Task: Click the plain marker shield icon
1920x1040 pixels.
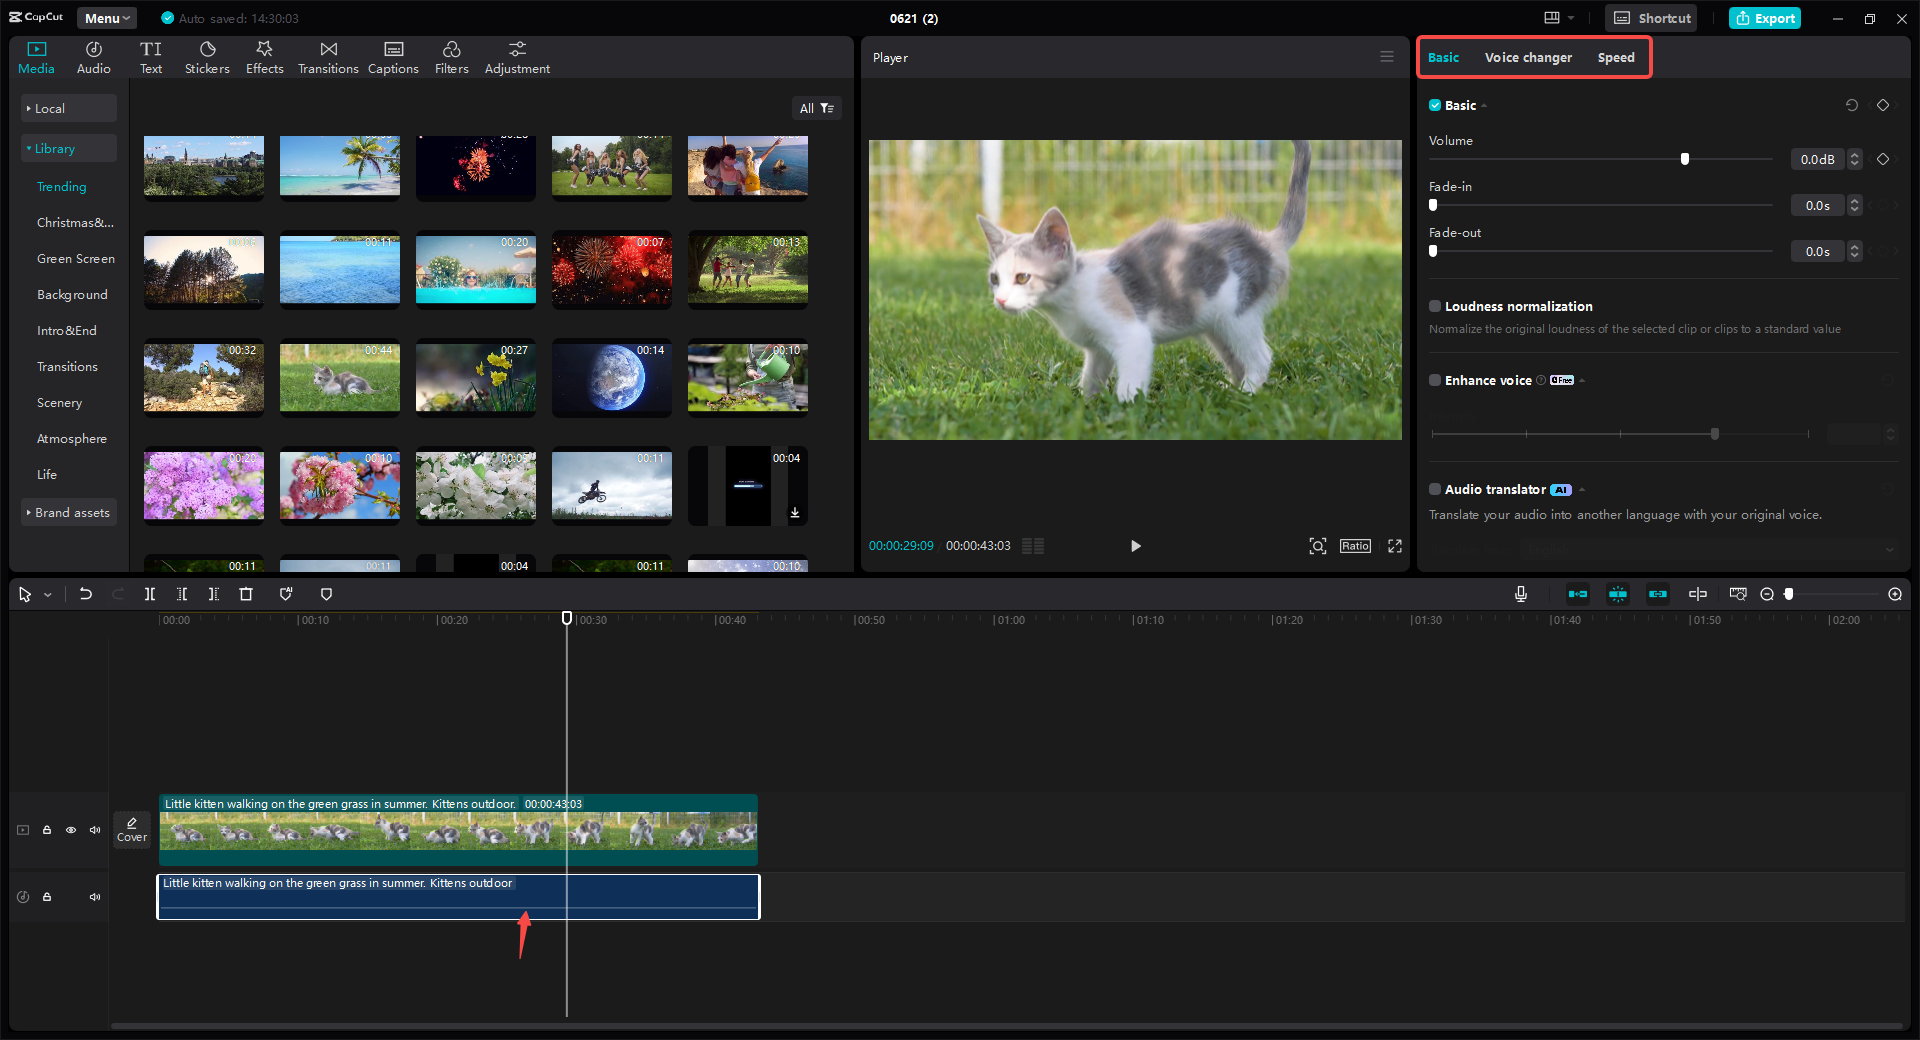Action: click(x=326, y=594)
